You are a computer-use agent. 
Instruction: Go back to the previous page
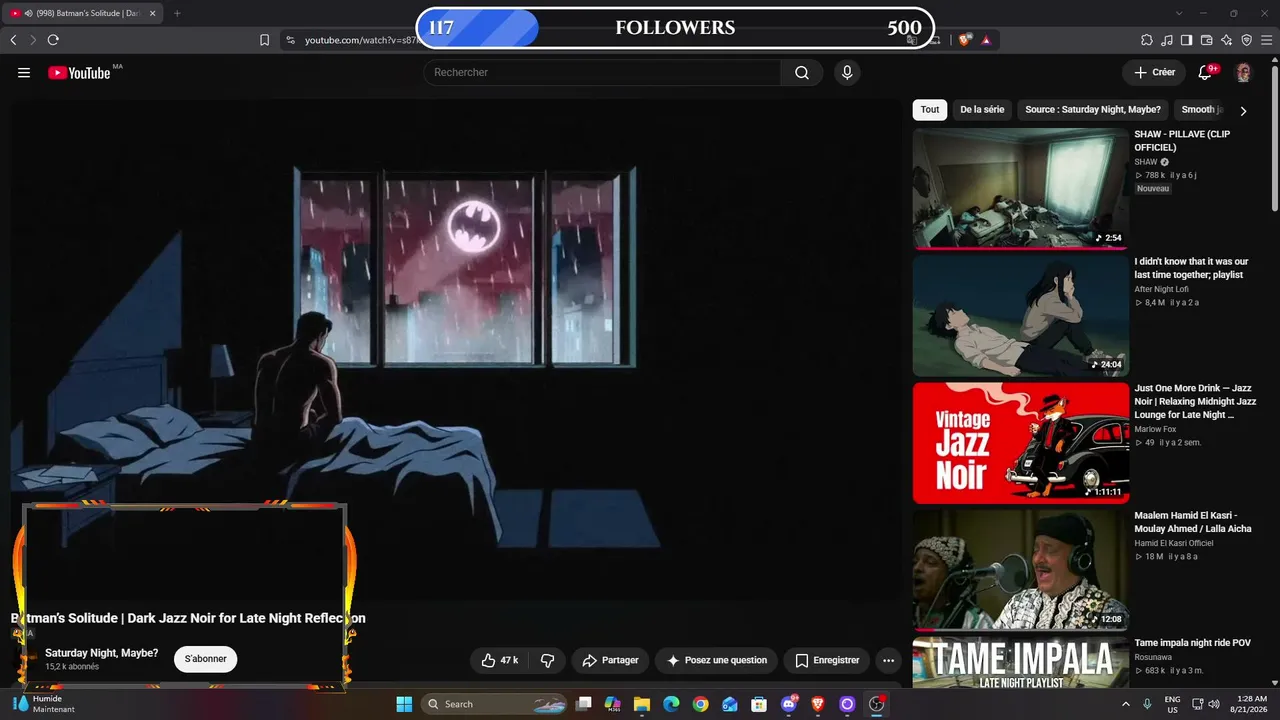pyautogui.click(x=13, y=40)
